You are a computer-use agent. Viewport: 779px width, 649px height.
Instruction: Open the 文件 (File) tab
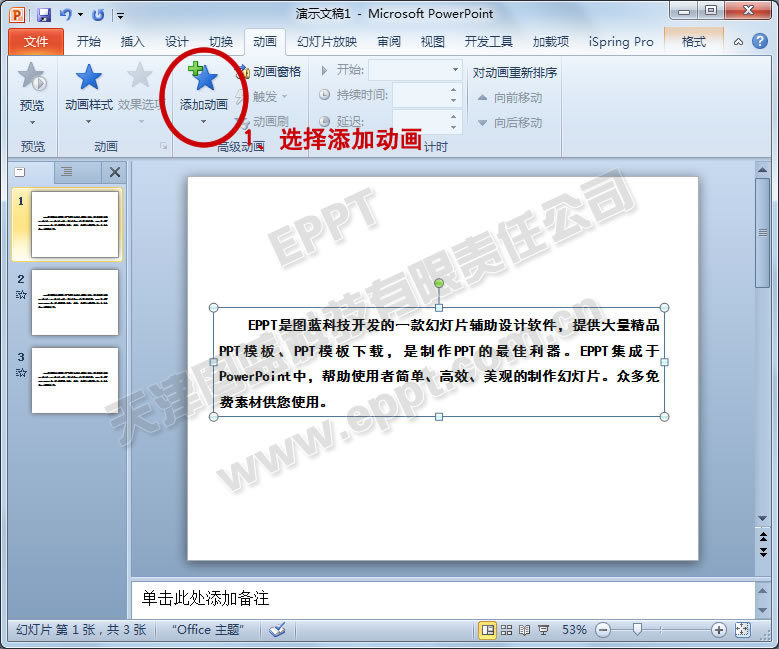click(x=36, y=42)
